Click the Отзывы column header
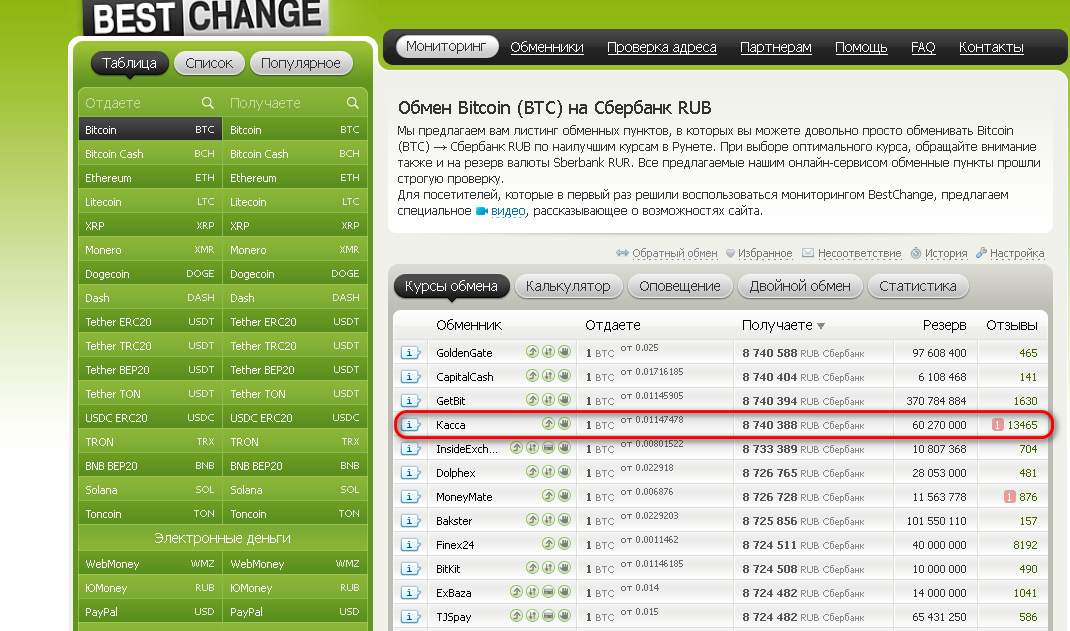 click(1011, 325)
